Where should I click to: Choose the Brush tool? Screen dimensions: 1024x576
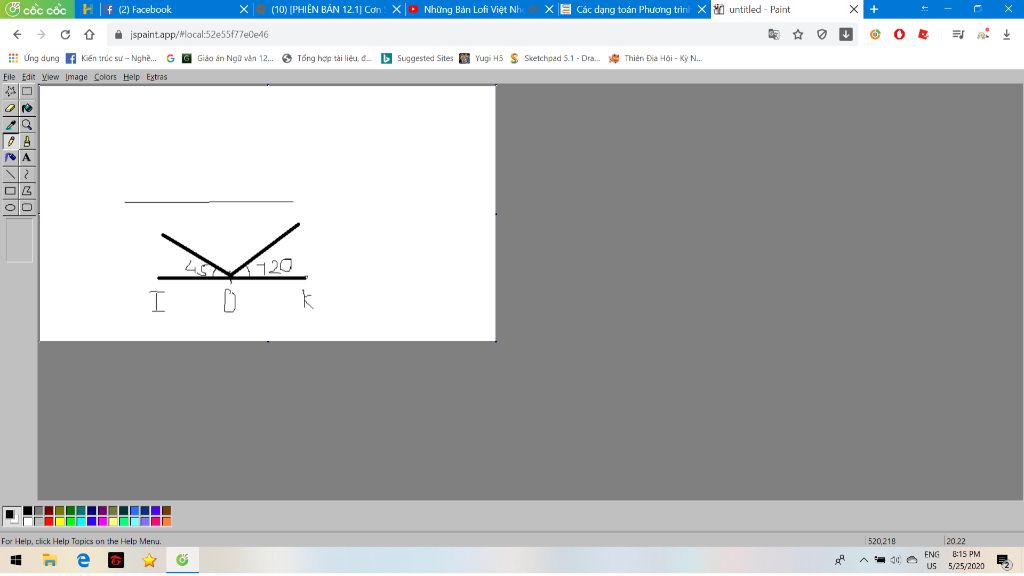click(27, 141)
